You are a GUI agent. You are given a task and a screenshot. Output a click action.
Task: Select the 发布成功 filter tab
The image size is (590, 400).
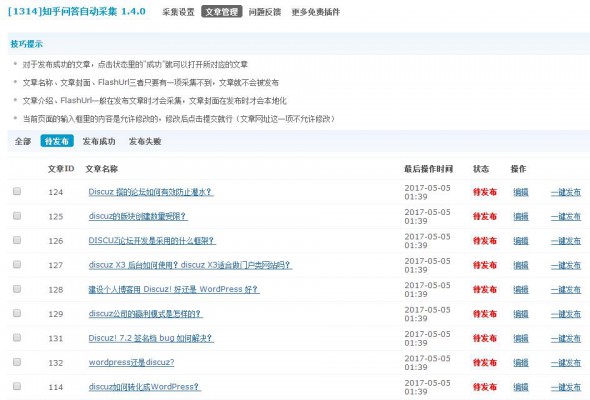99,141
